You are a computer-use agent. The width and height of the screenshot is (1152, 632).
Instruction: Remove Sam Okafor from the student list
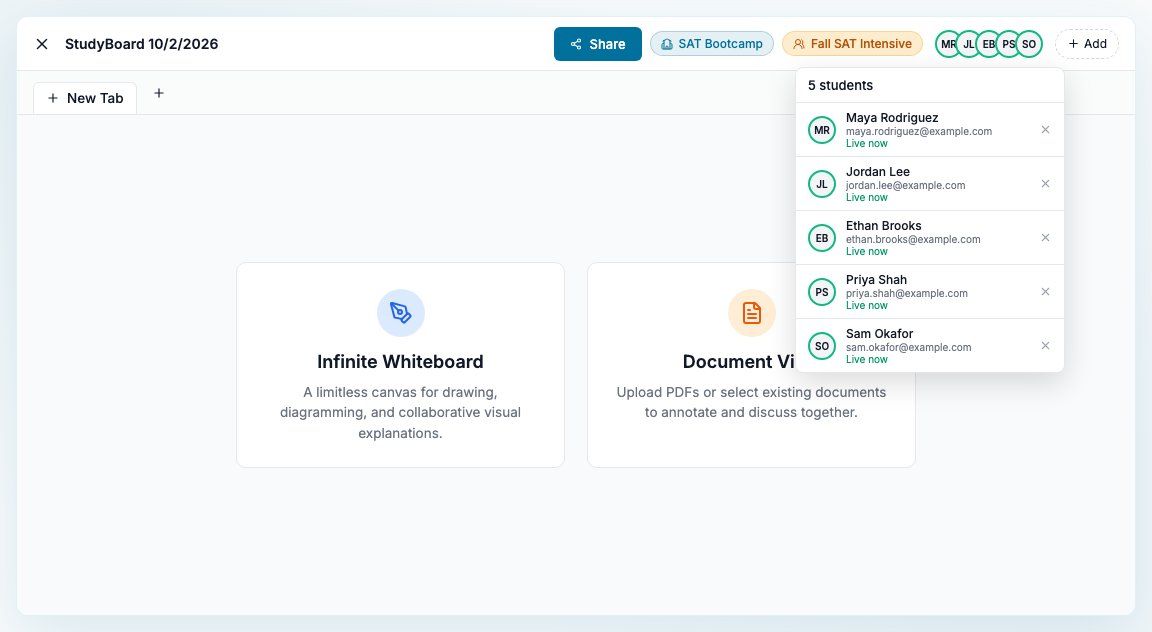[1045, 346]
